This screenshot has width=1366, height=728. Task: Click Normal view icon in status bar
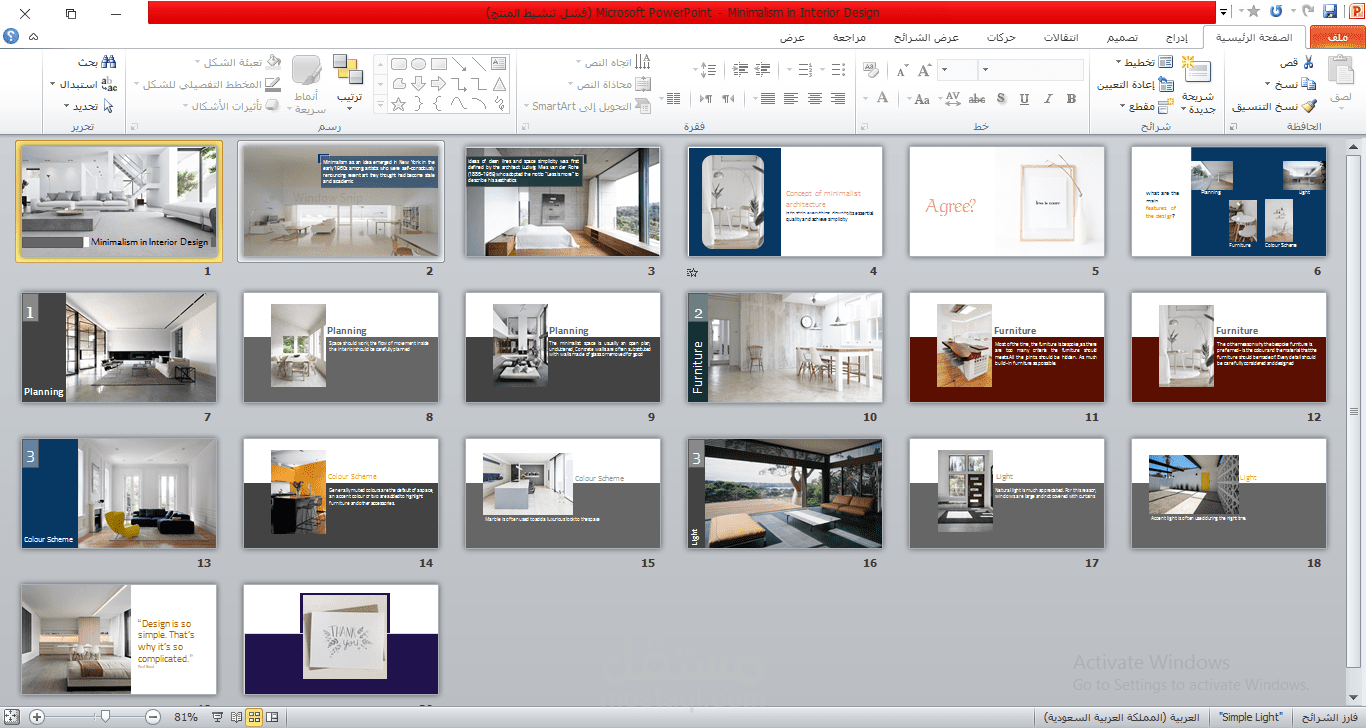pos(272,717)
